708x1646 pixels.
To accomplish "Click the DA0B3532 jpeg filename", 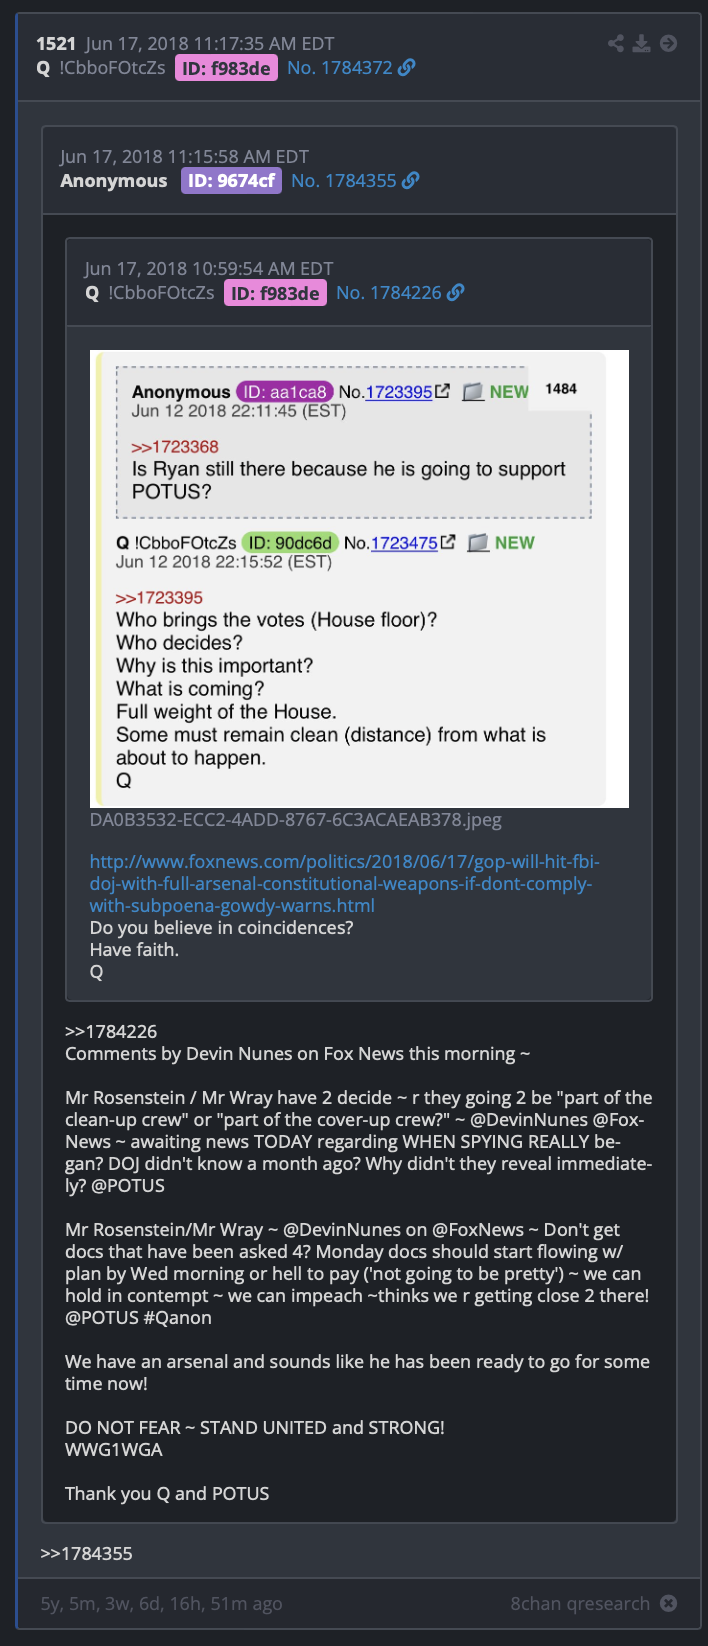I will [296, 820].
